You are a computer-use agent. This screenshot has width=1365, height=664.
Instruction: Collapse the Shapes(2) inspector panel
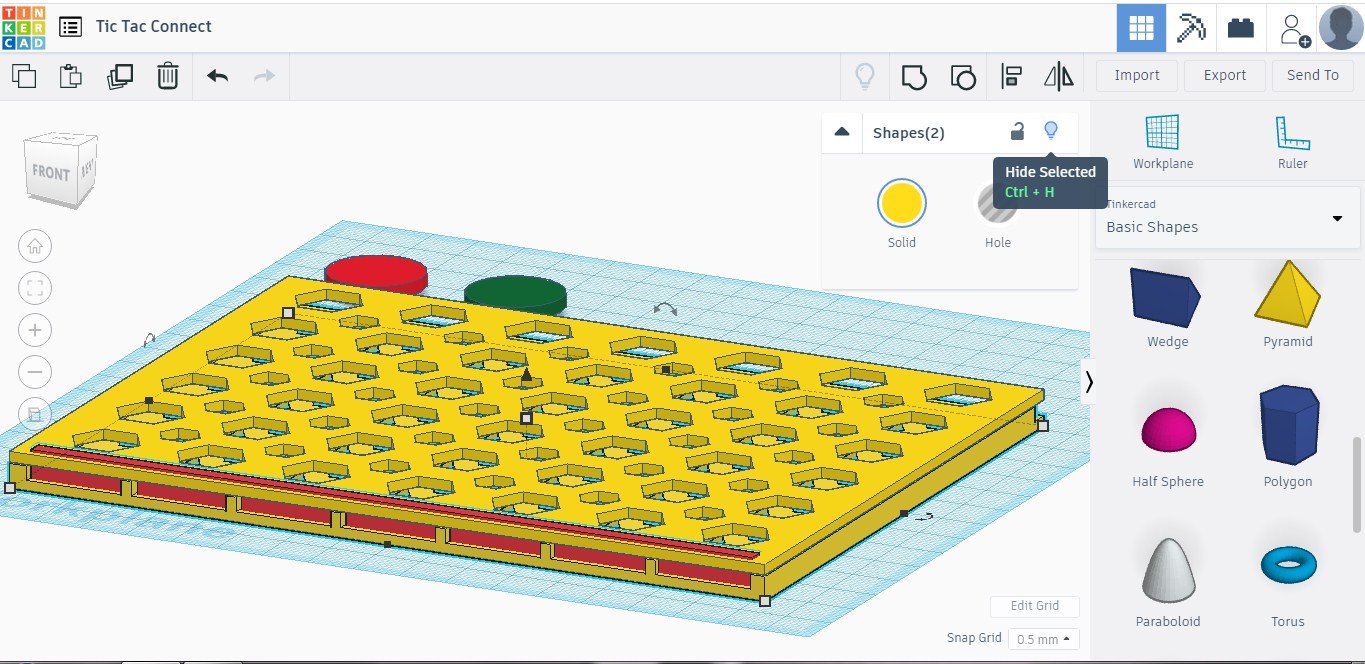[842, 132]
